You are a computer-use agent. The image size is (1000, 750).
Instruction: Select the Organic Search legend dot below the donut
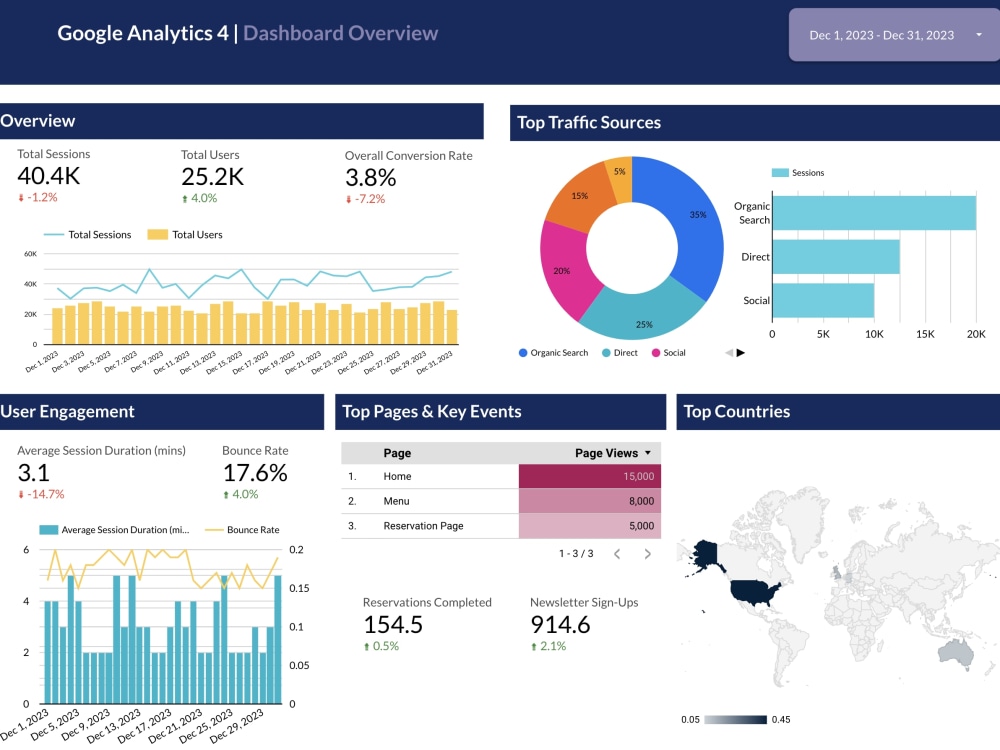(524, 351)
